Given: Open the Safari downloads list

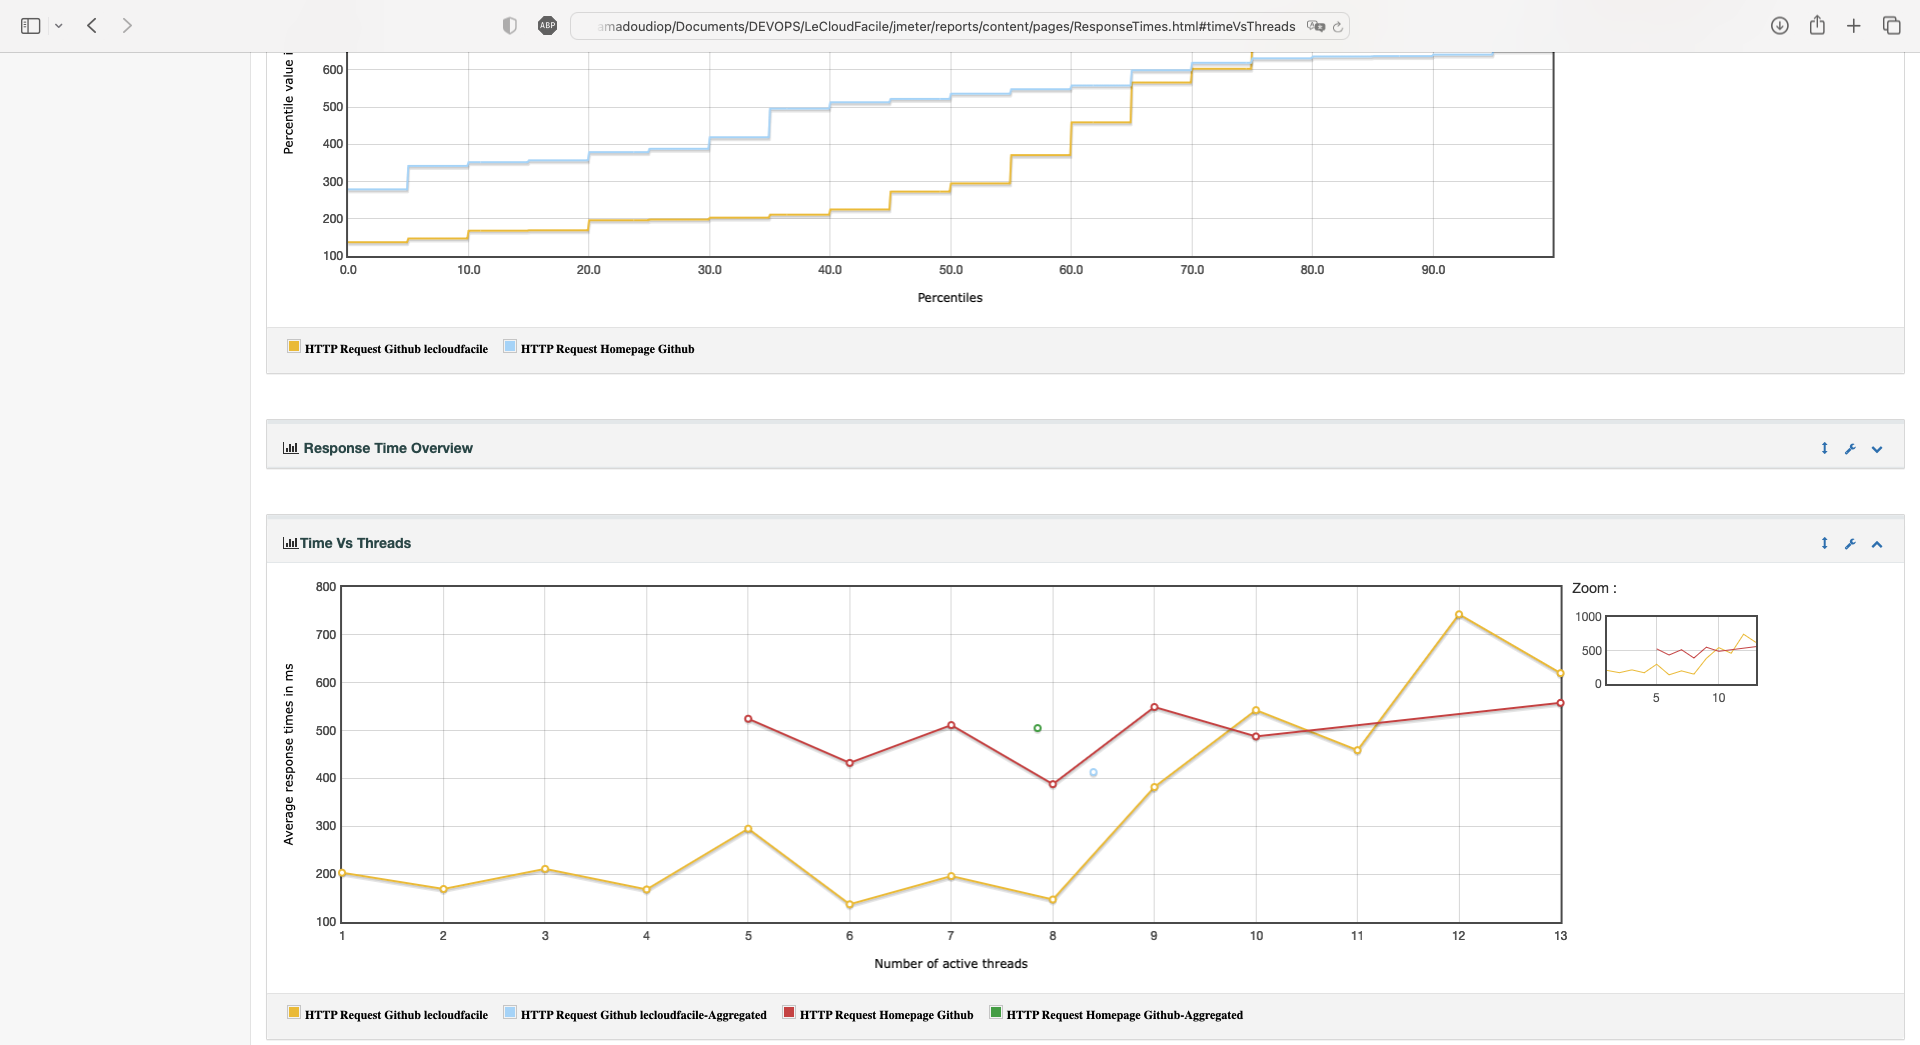Looking at the screenshot, I should point(1779,26).
